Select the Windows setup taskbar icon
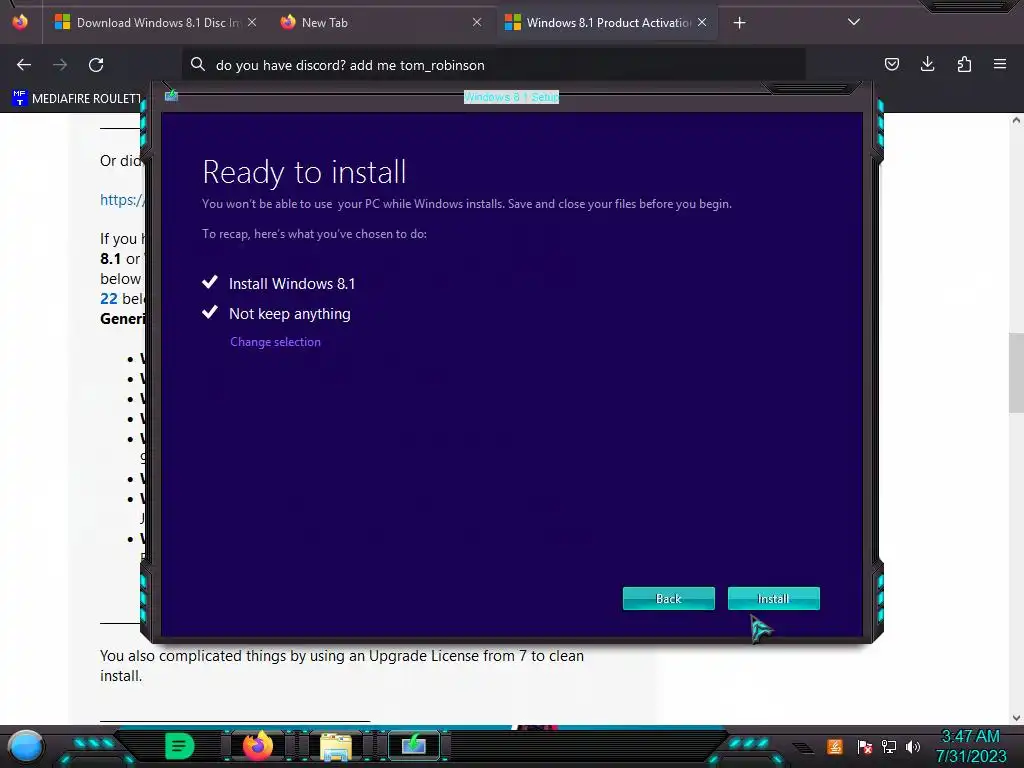This screenshot has width=1024, height=768. coord(414,746)
